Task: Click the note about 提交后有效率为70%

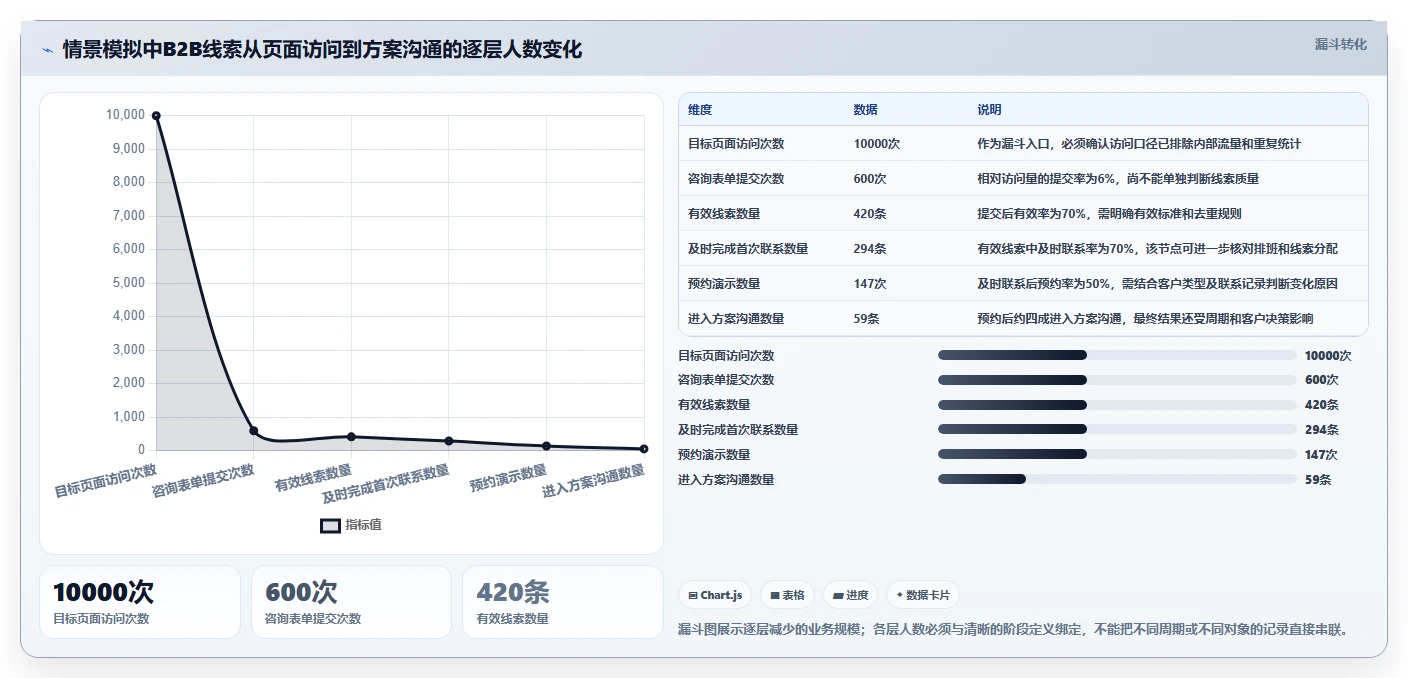Action: [1109, 214]
